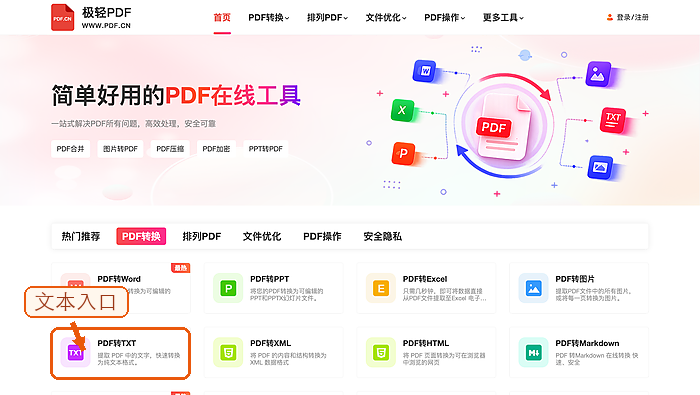Switch to the 热门推荐 tab
The image size is (700, 395).
click(81, 236)
